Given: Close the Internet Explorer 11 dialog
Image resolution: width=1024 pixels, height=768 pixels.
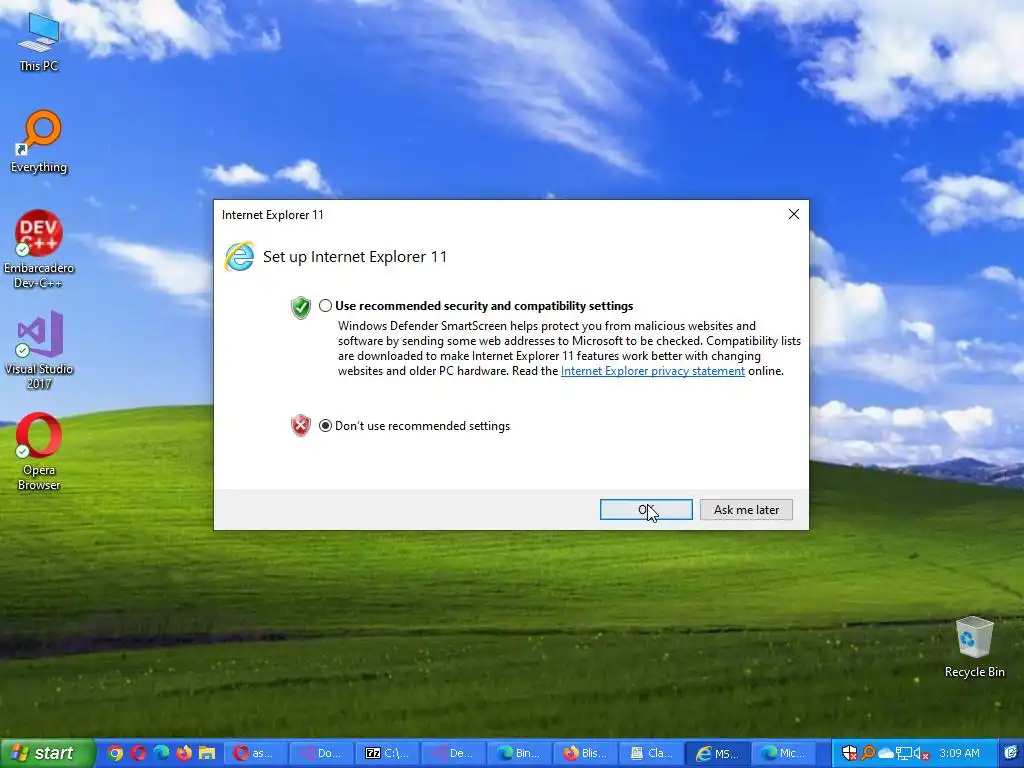Looking at the screenshot, I should [x=793, y=214].
